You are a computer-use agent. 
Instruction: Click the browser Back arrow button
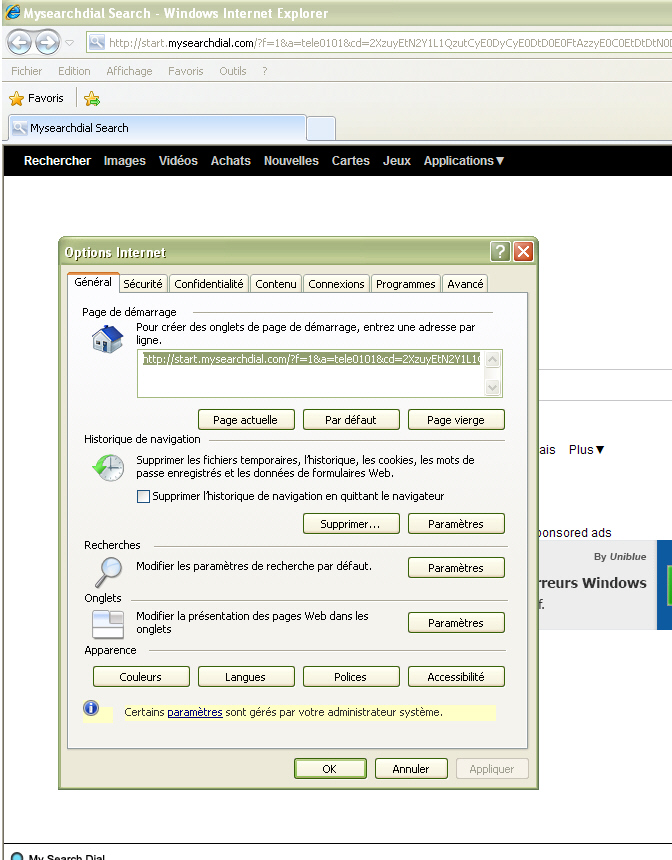(20, 42)
